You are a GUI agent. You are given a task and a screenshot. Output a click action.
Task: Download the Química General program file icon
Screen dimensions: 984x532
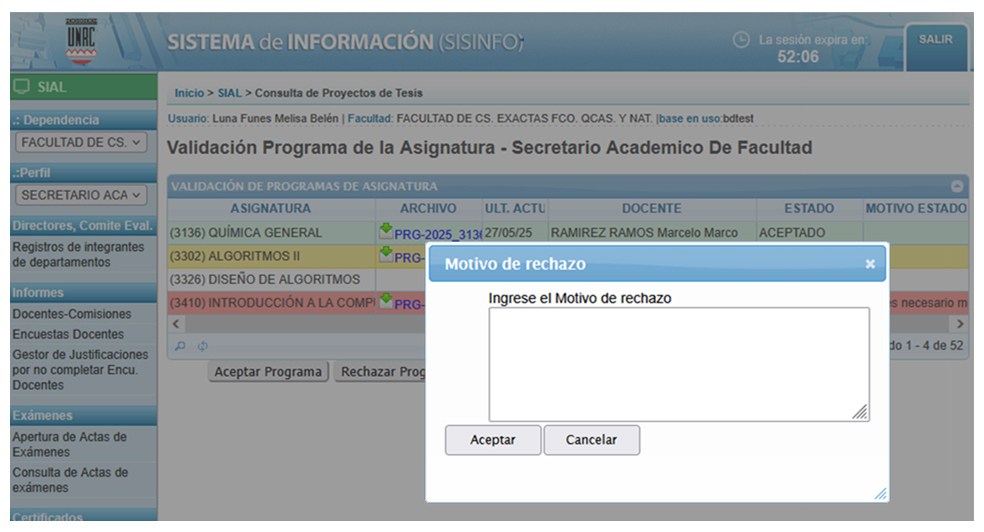click(386, 231)
